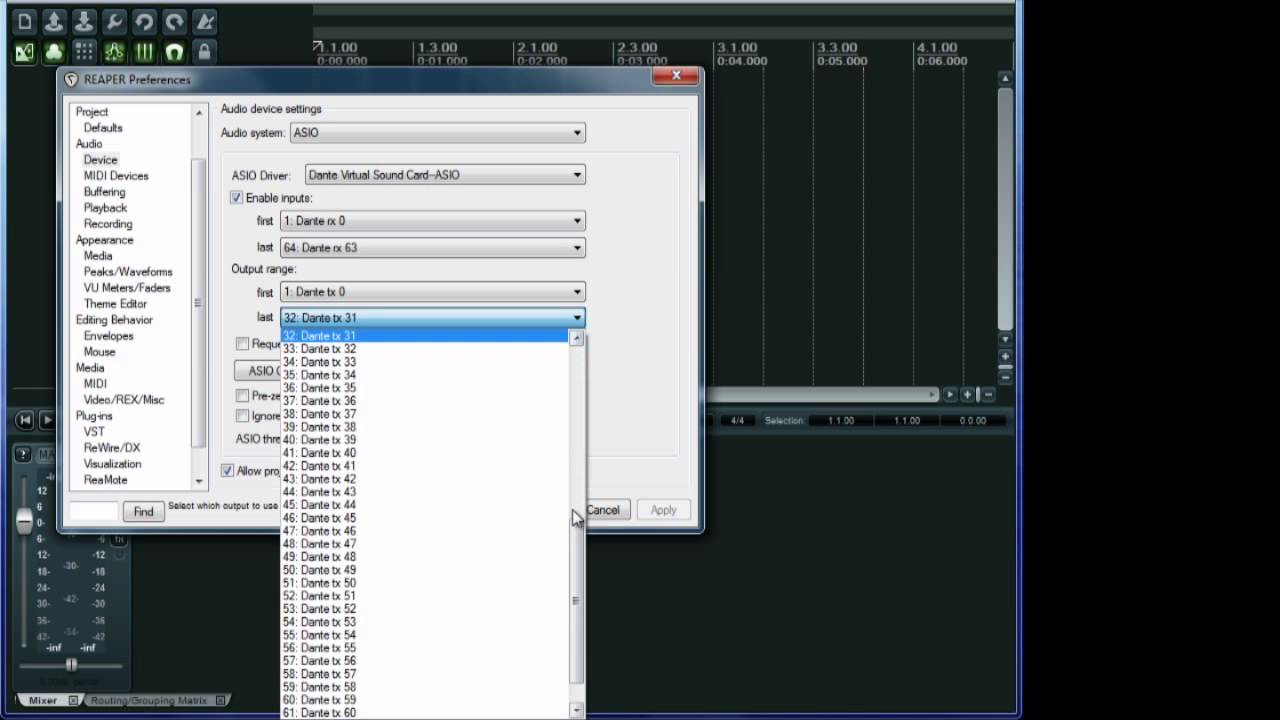Screen dimensions: 1280x720
Task: Click the REAPER icon in the Preferences title bar
Action: pos(71,80)
